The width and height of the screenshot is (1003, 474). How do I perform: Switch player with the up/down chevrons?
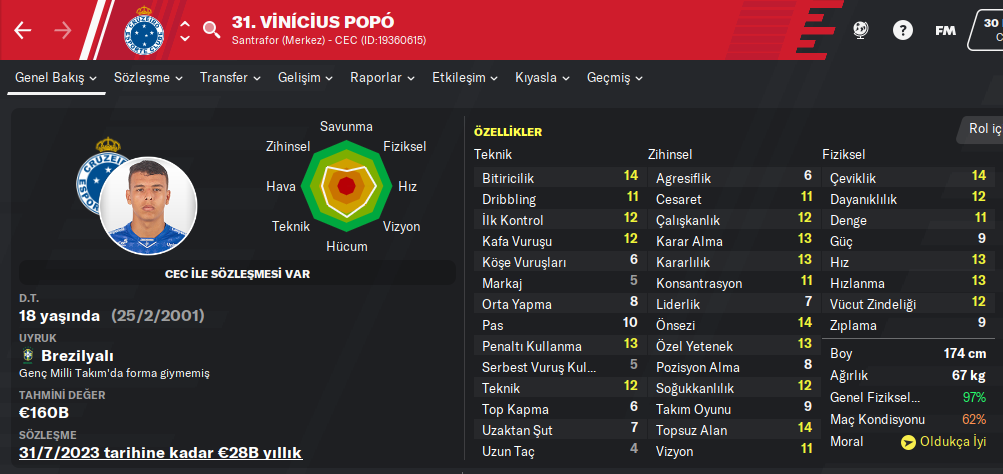[x=185, y=30]
